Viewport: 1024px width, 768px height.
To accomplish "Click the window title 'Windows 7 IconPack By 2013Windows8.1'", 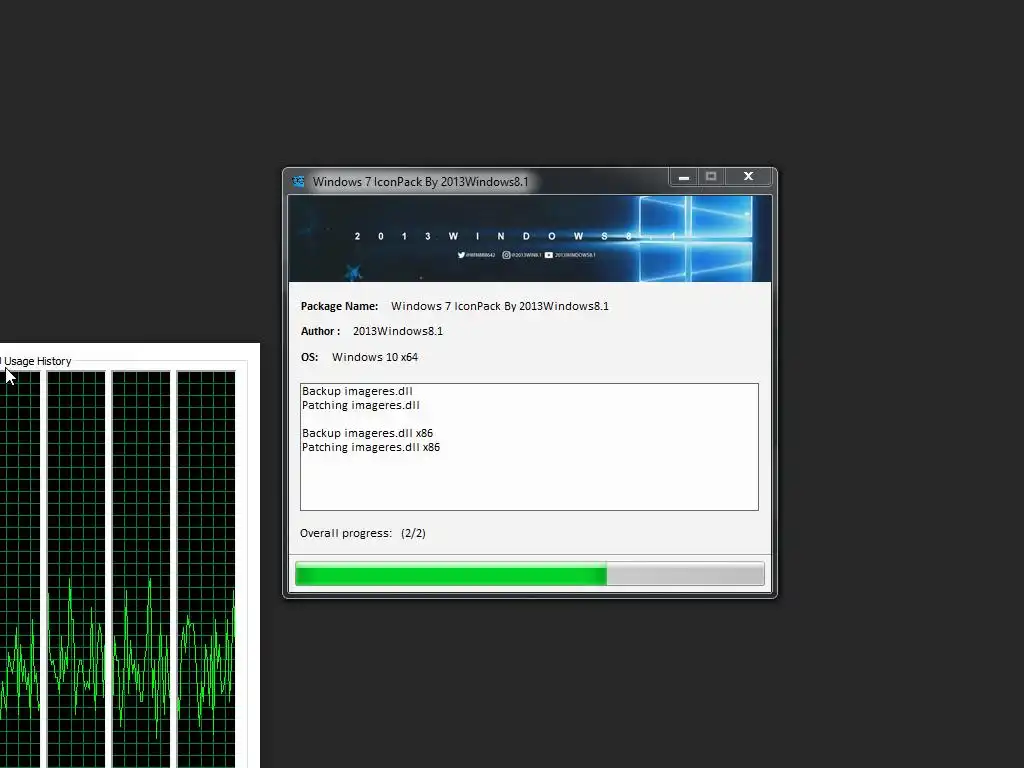I will 421,182.
